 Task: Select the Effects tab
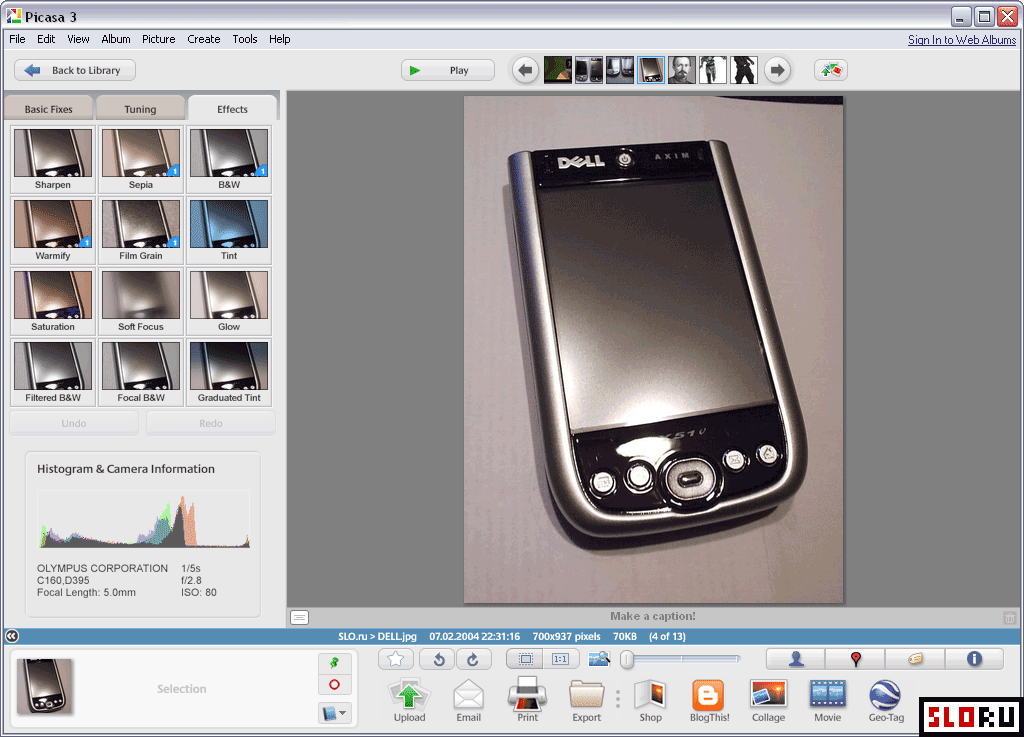pos(232,109)
